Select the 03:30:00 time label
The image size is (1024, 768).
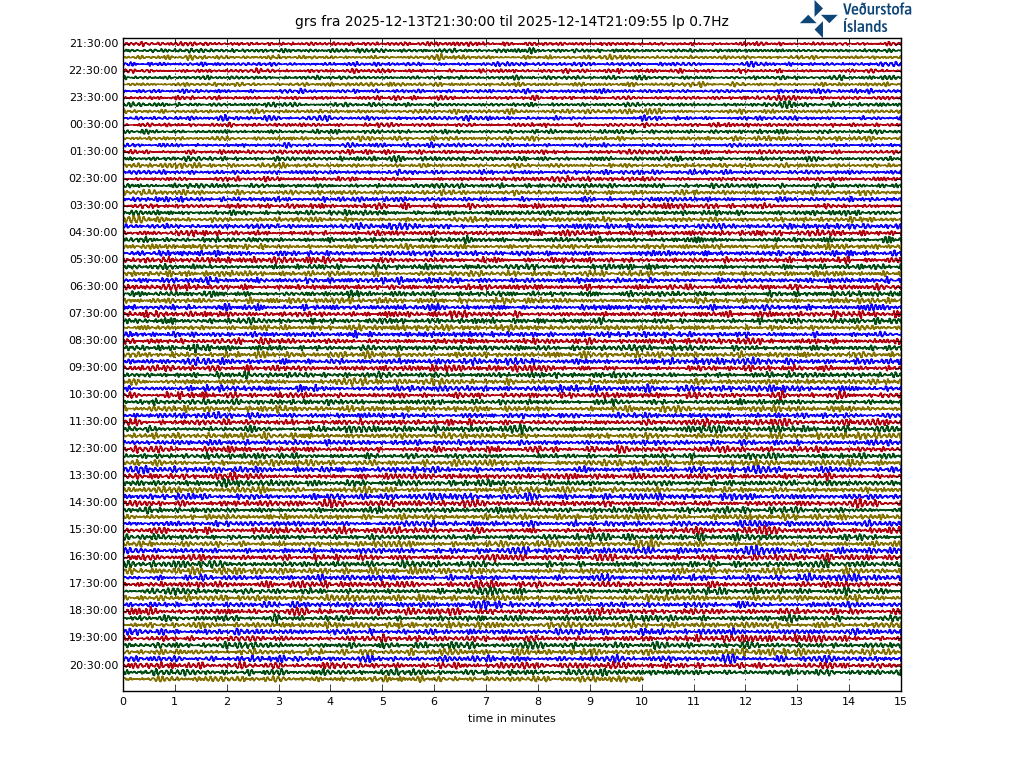pyautogui.click(x=94, y=206)
